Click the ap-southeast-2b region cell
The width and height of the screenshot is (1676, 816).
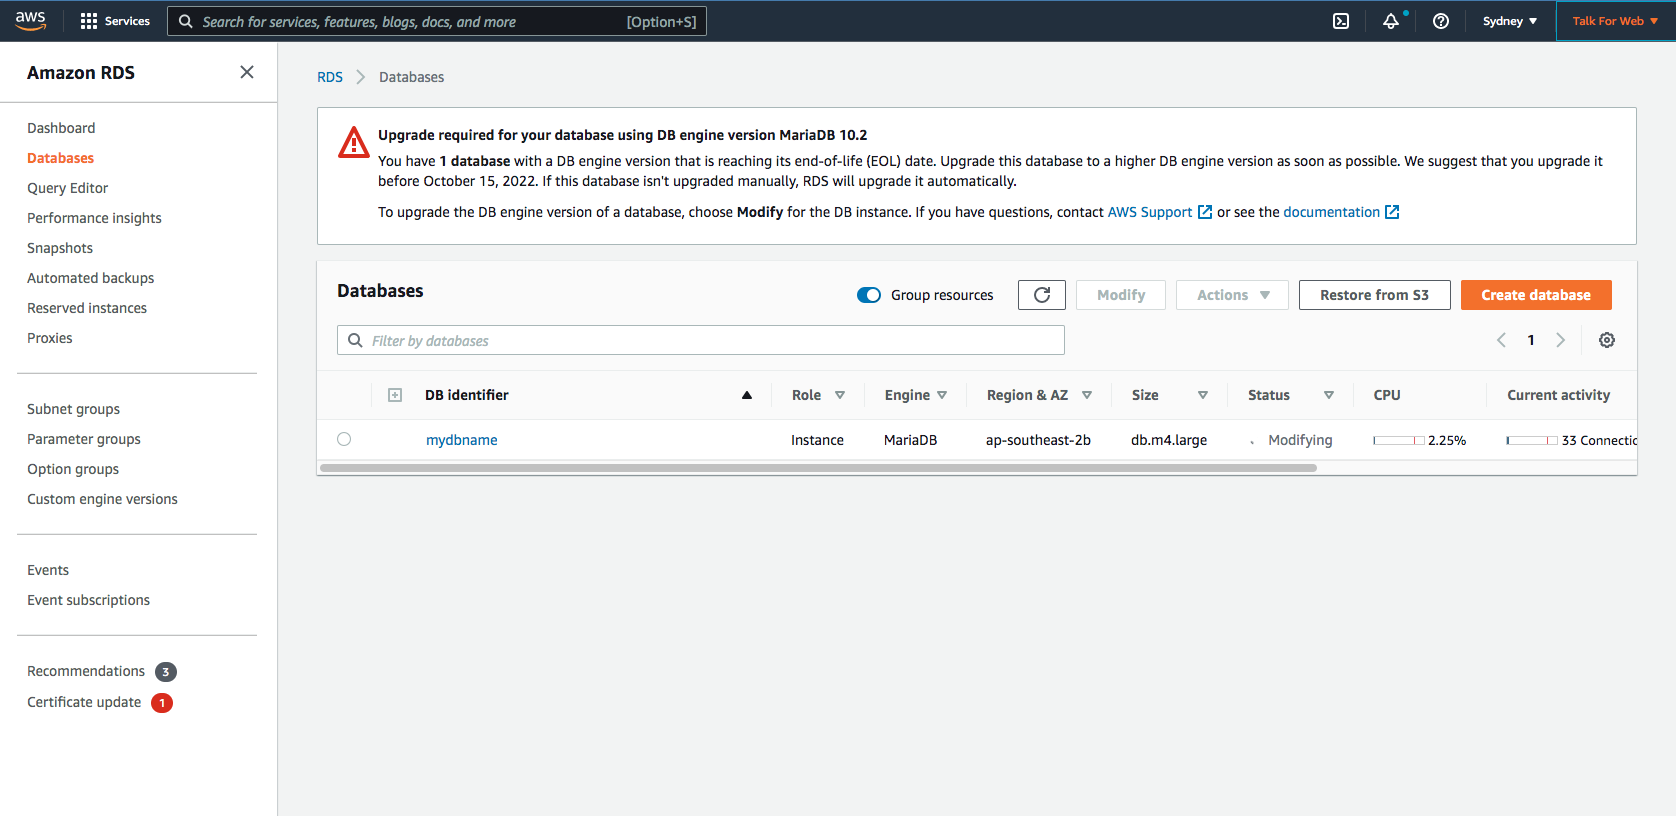(x=1038, y=440)
